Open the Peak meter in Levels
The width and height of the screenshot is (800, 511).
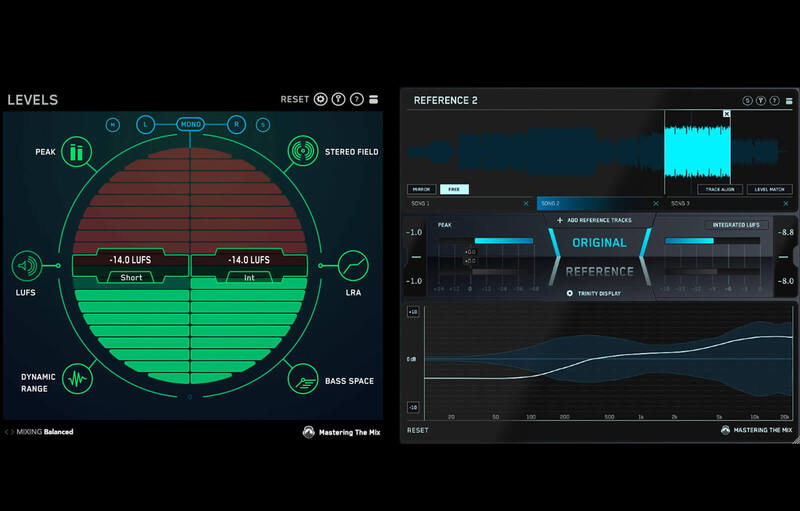(x=77, y=151)
